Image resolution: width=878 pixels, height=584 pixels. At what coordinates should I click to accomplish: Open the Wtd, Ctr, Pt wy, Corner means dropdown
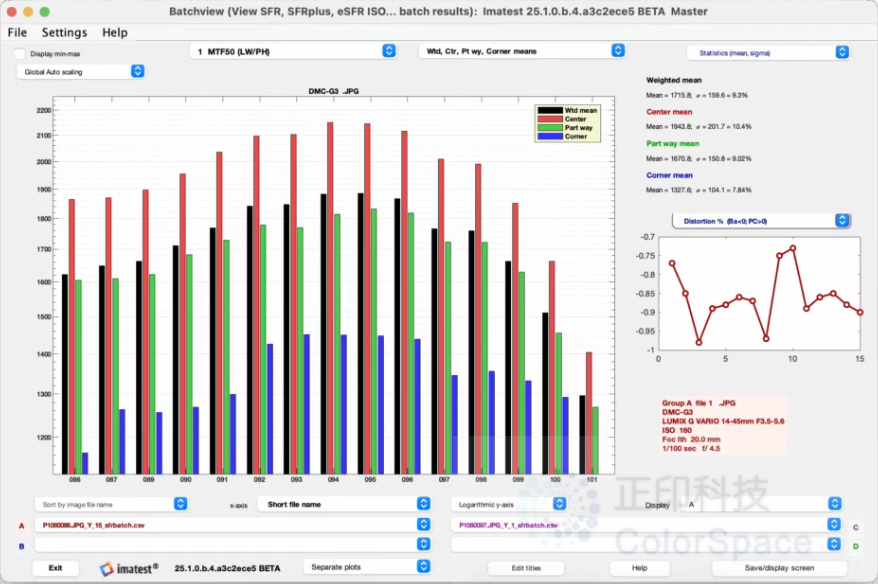[522, 51]
